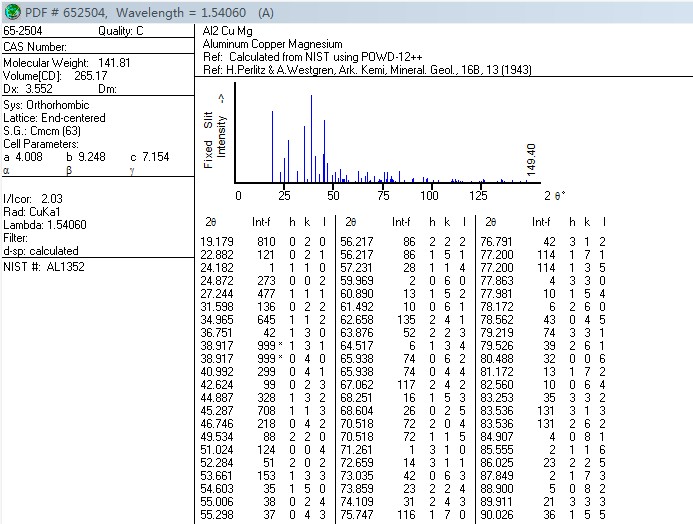693x524 pixels.
Task: Click 'd-sp: calculated'
Action: coord(41,251)
